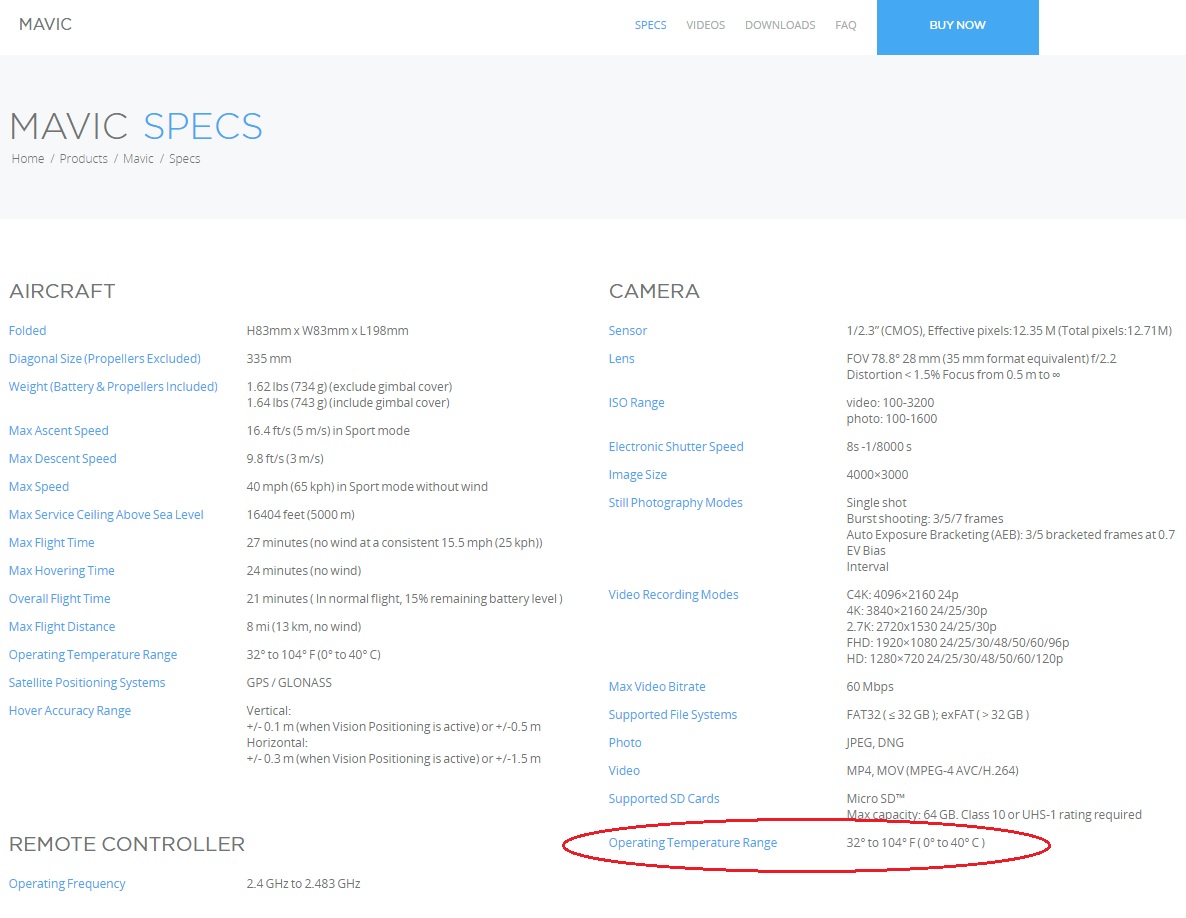This screenshot has width=1186, height=918.
Task: Click the CAMERA section heading
Action: 654,291
